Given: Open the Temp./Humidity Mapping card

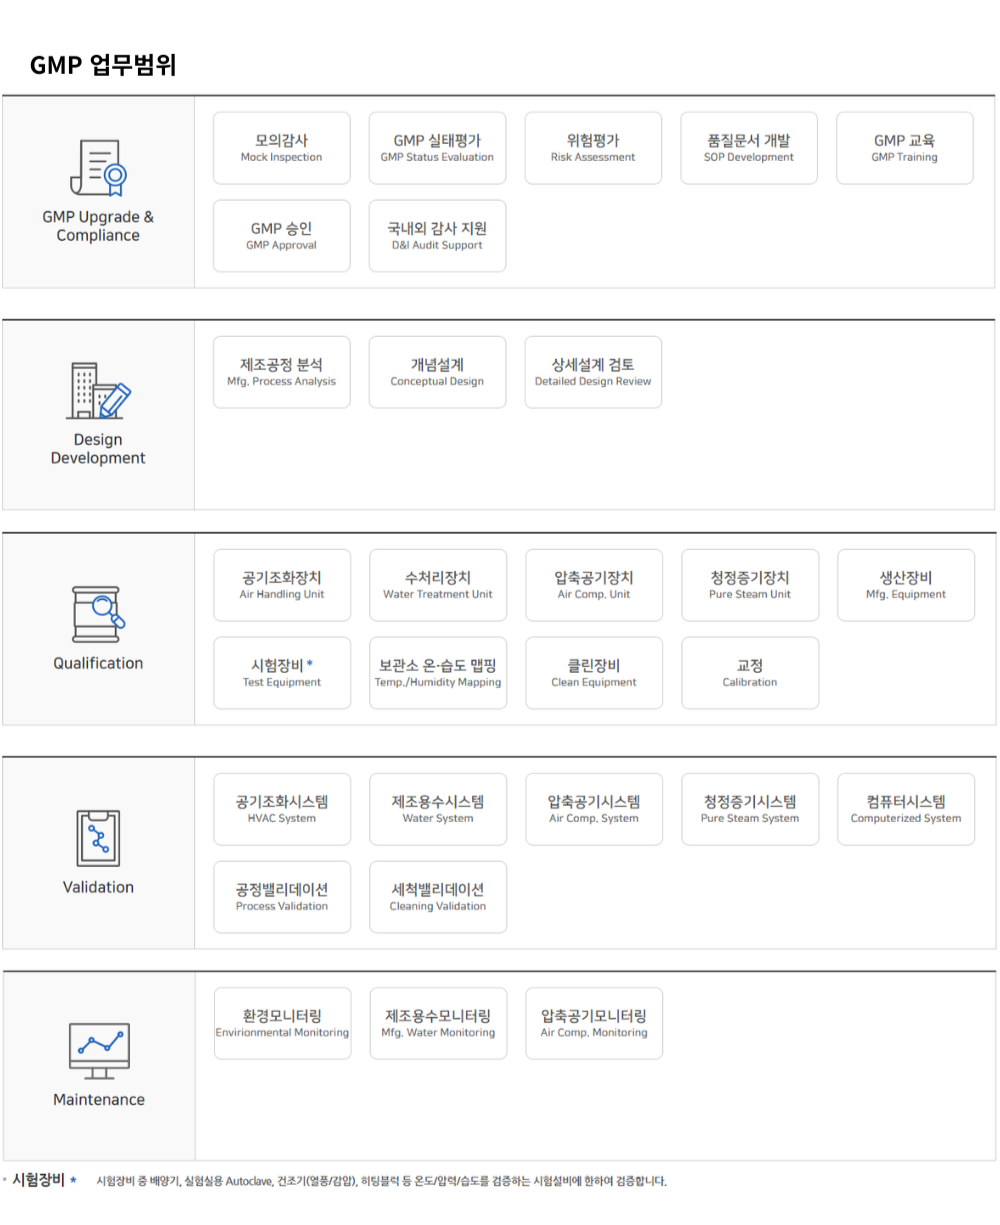Looking at the screenshot, I should click(x=438, y=673).
